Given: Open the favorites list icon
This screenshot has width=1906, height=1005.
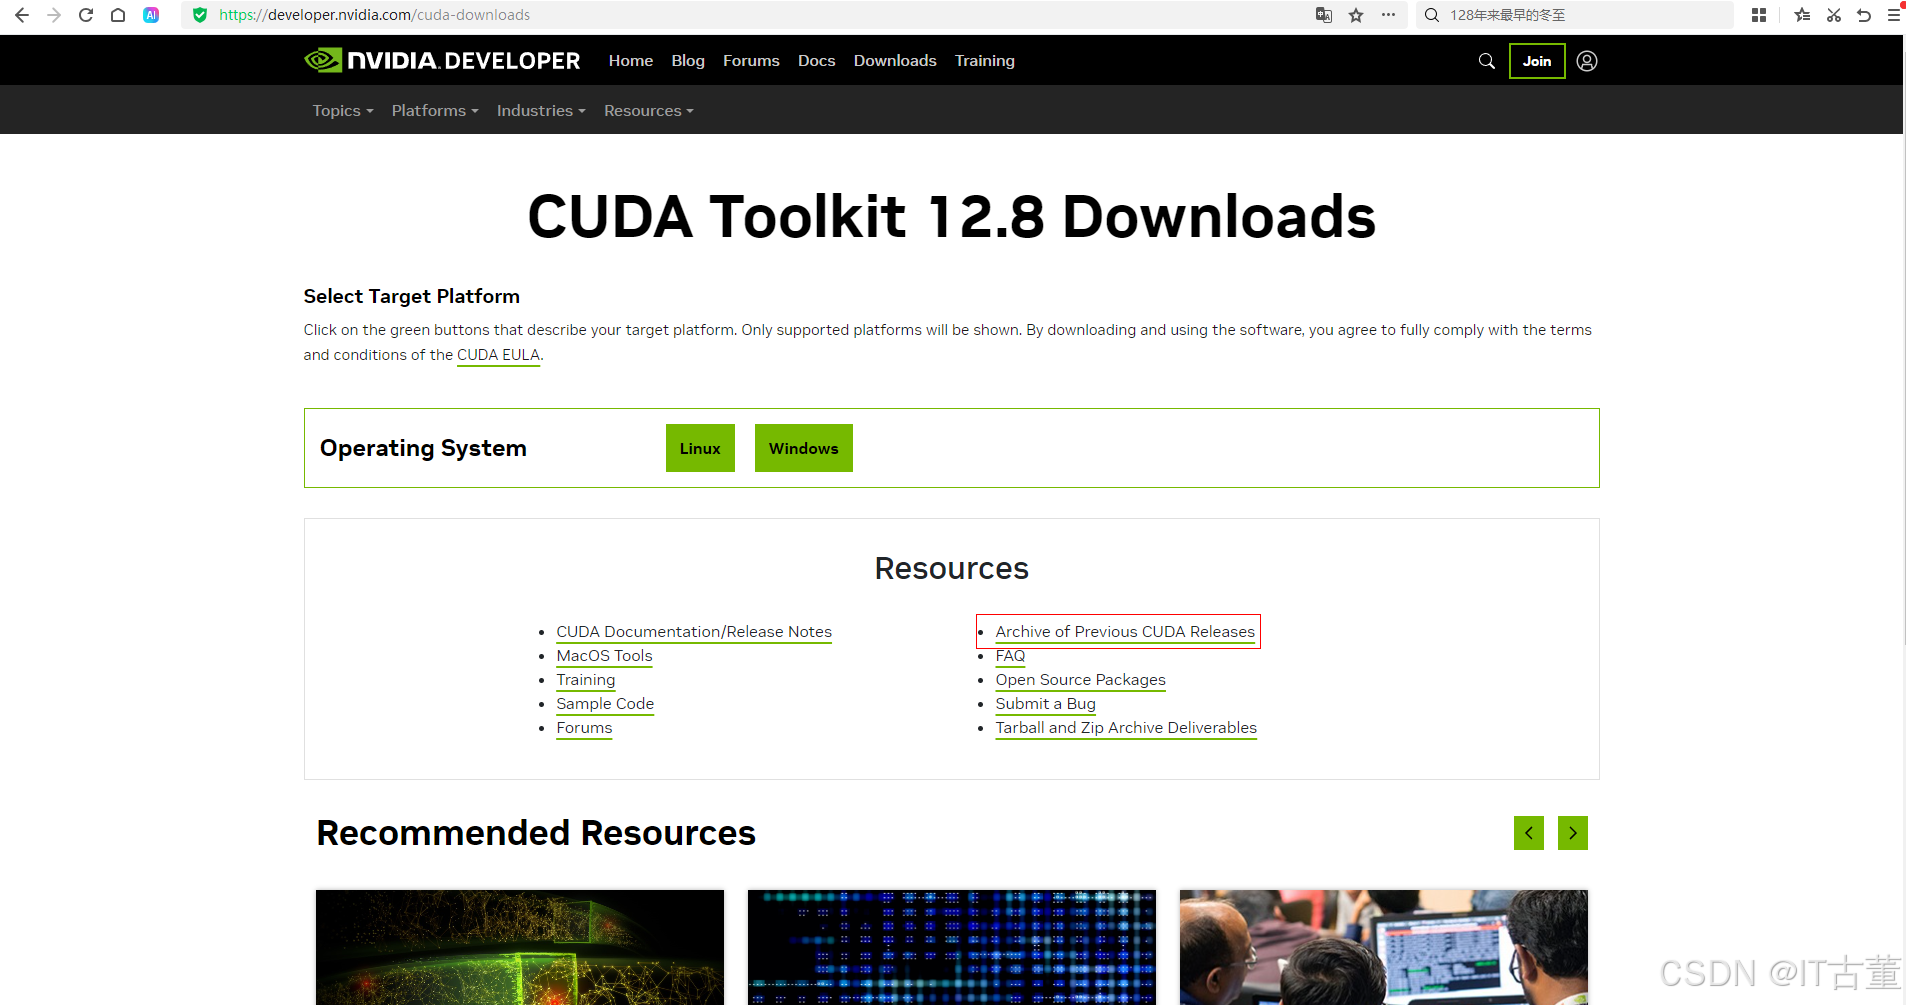Looking at the screenshot, I should (1802, 15).
